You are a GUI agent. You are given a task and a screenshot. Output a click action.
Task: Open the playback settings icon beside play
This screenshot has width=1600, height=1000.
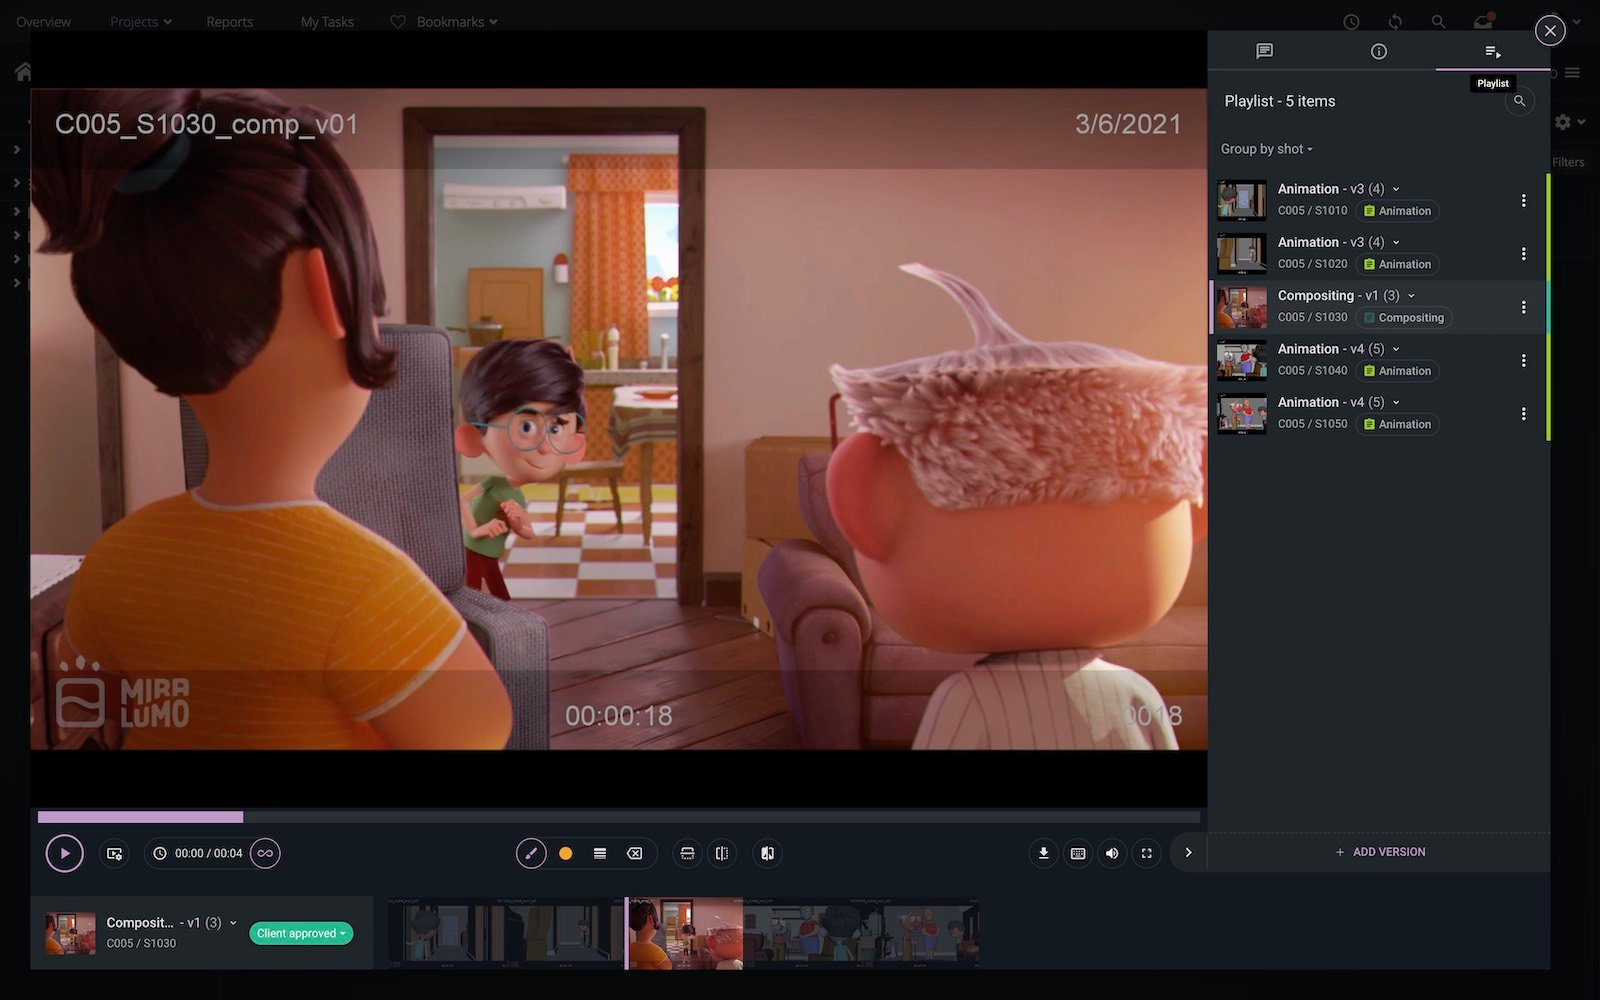click(x=115, y=853)
